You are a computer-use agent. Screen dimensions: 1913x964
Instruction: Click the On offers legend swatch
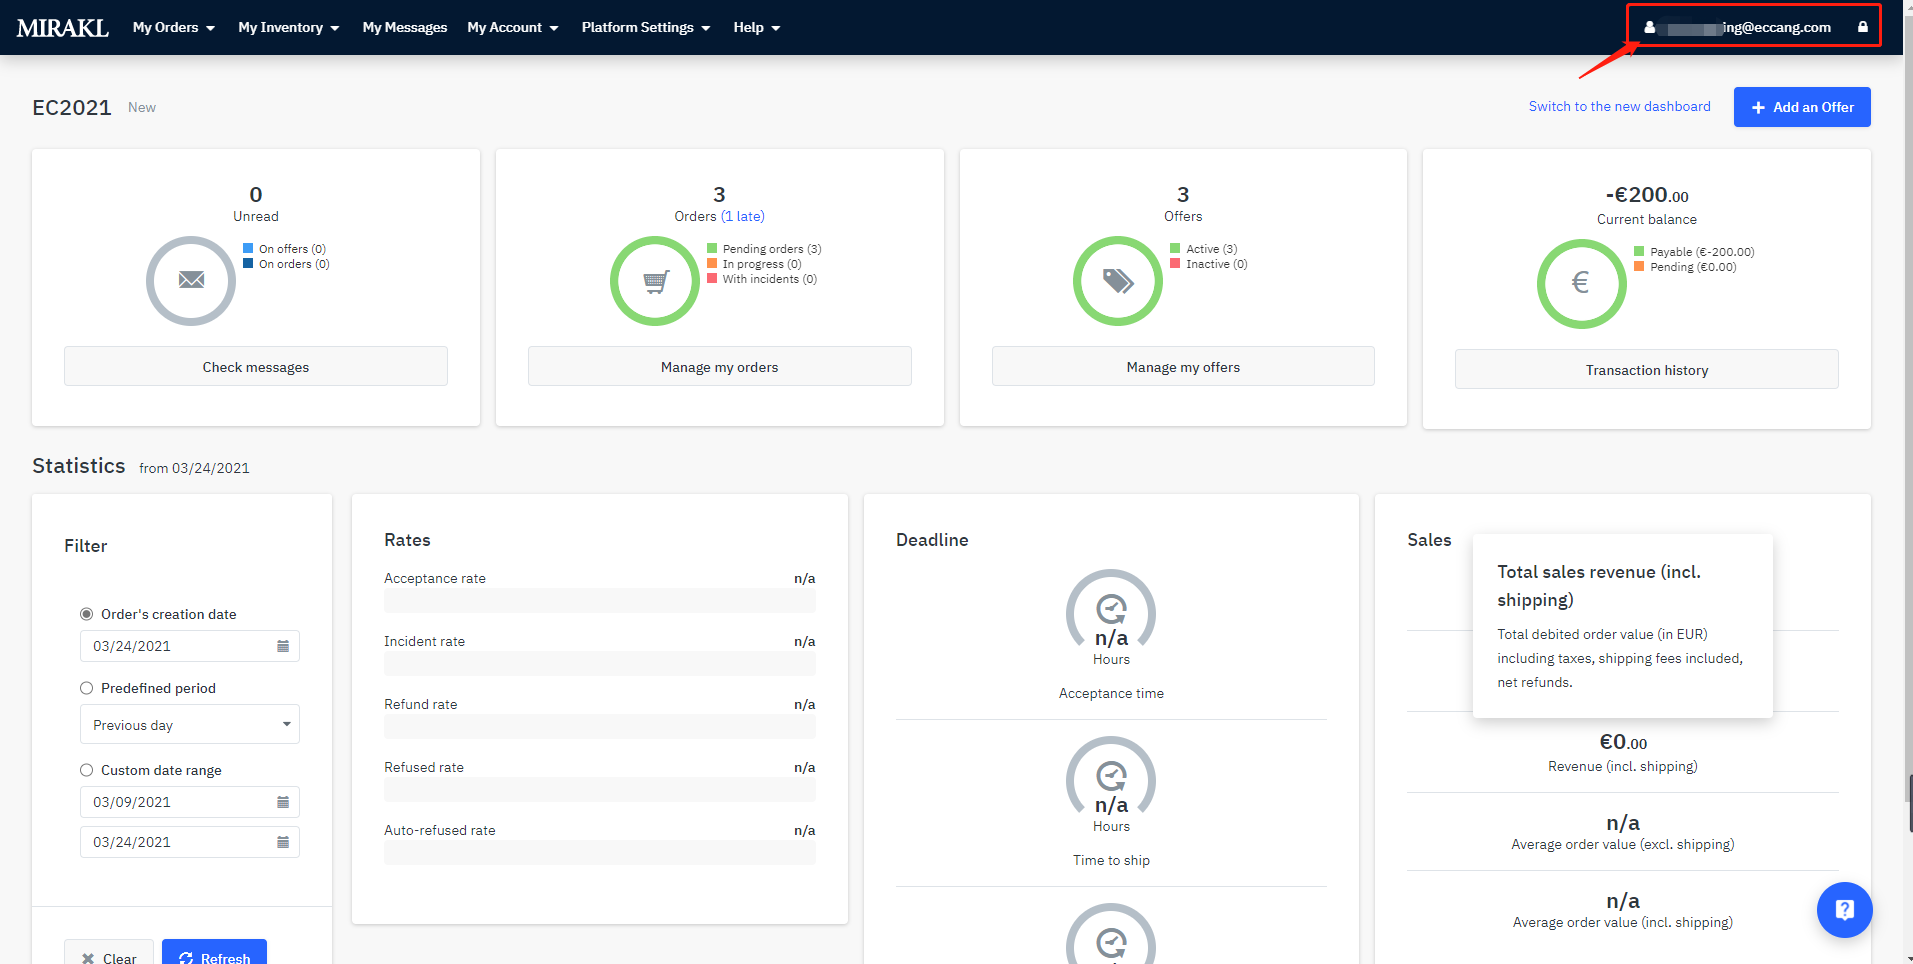coord(248,248)
